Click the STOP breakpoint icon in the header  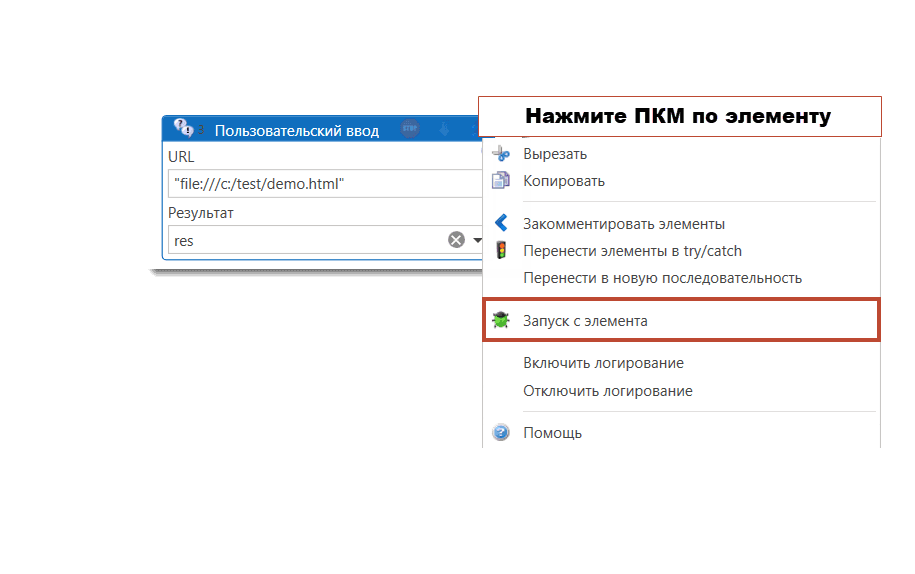[410, 129]
